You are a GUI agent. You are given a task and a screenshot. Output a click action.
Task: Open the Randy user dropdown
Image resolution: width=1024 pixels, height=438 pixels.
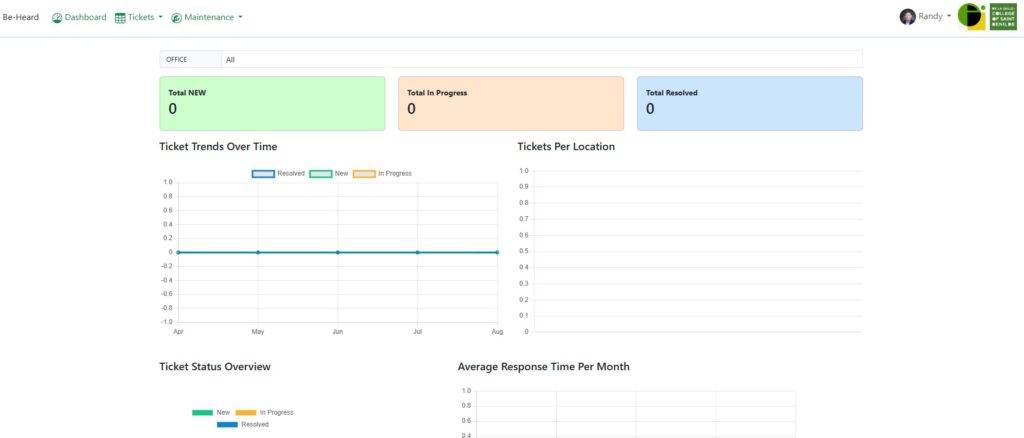tap(935, 17)
